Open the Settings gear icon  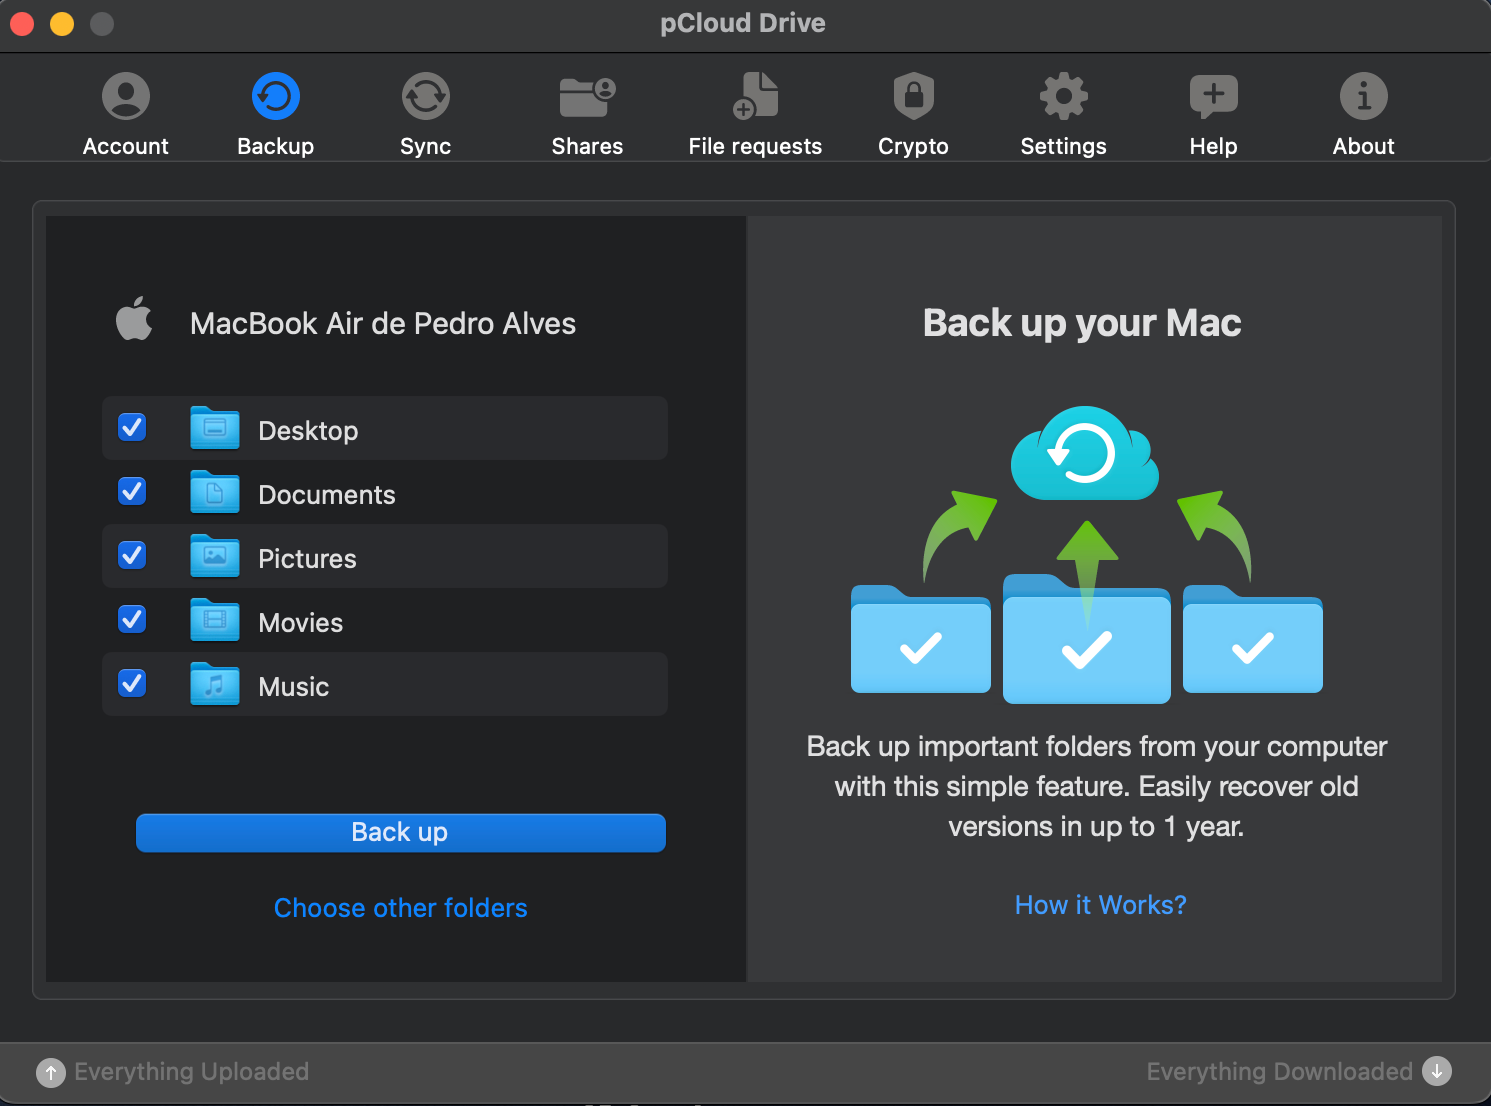pyautogui.click(x=1064, y=96)
